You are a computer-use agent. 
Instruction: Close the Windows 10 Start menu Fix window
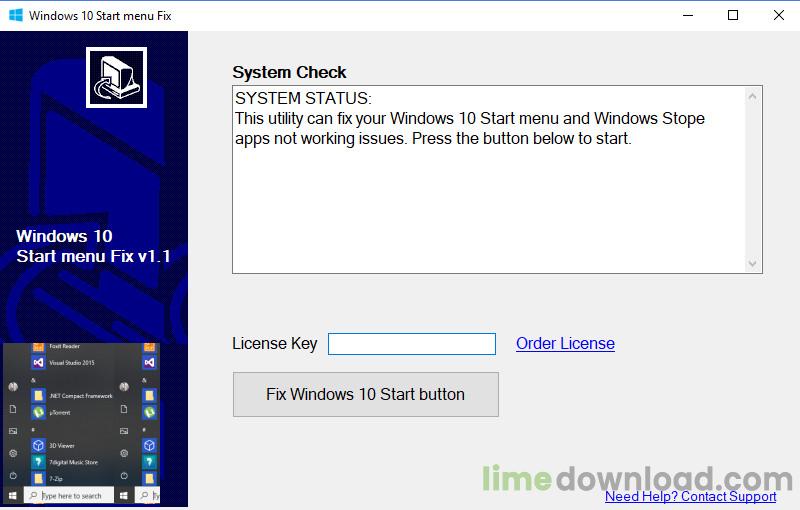(x=779, y=15)
